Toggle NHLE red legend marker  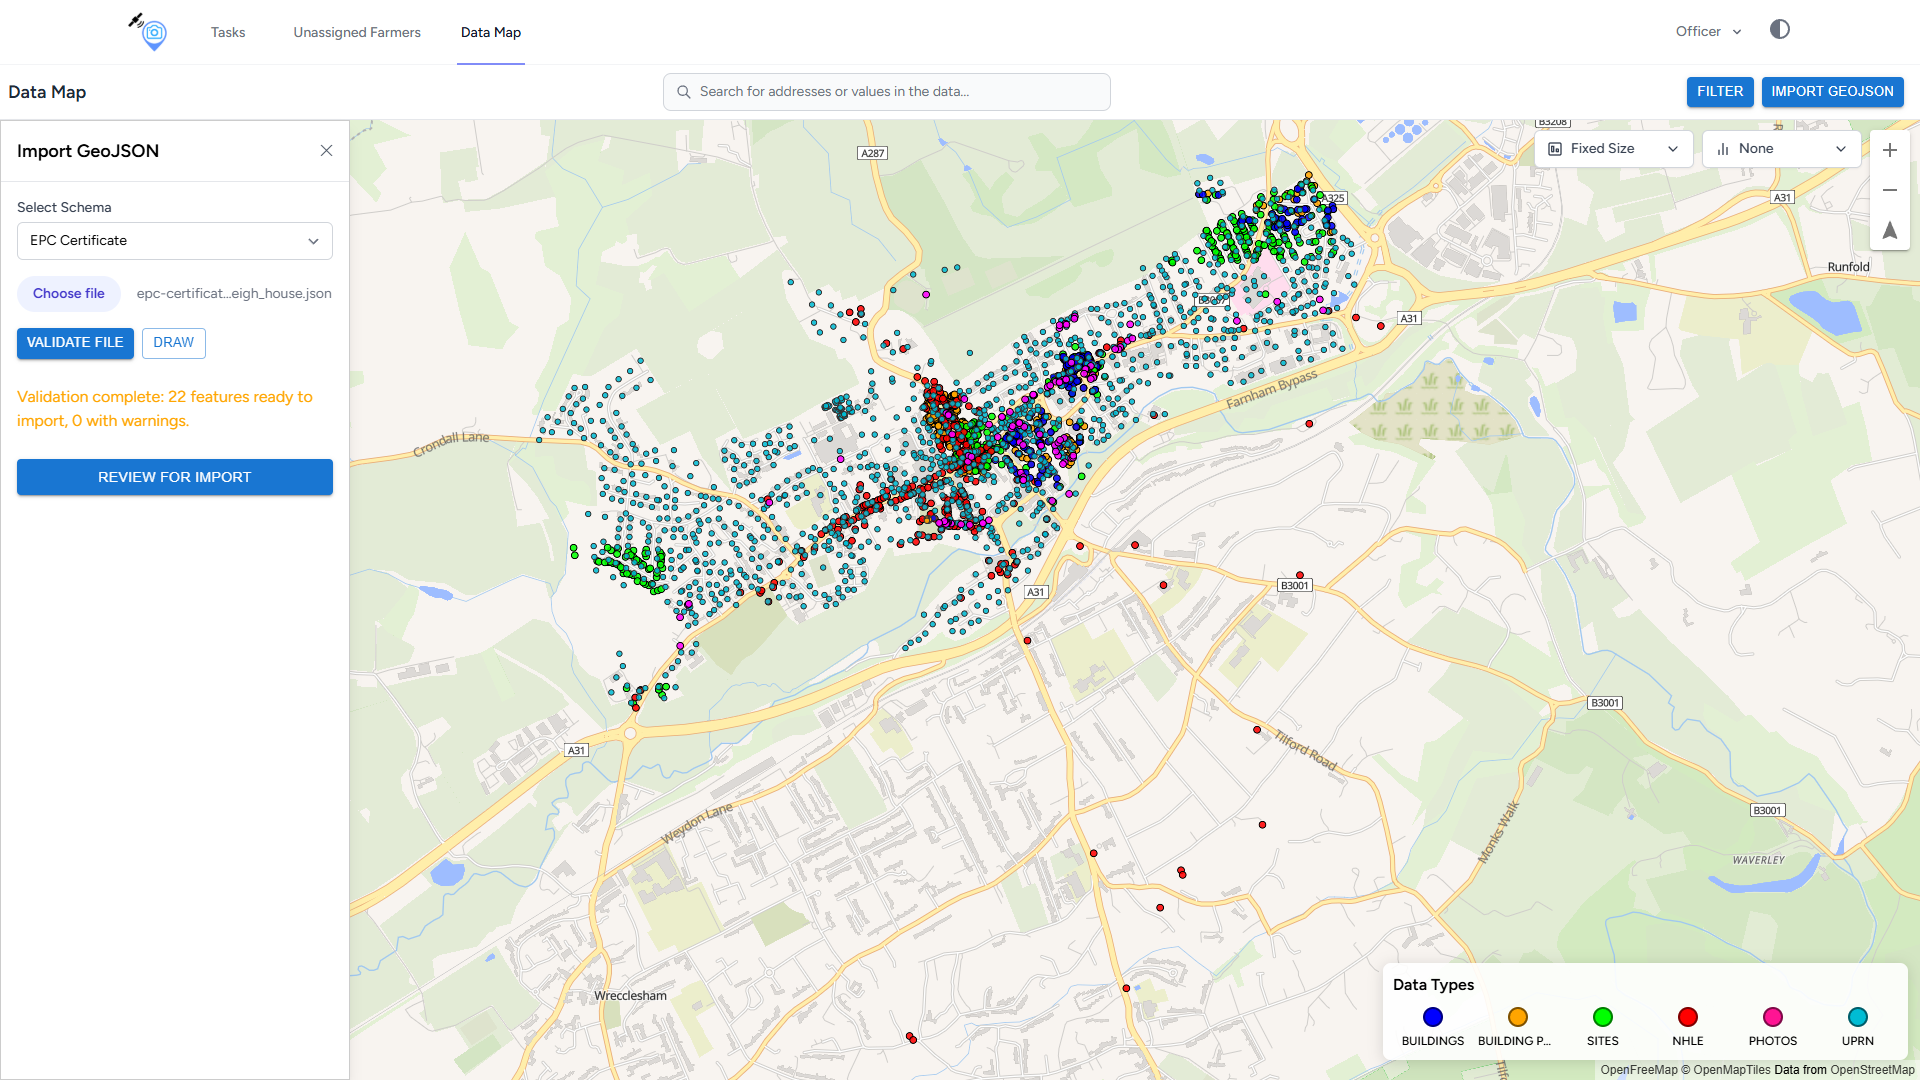click(1687, 1017)
